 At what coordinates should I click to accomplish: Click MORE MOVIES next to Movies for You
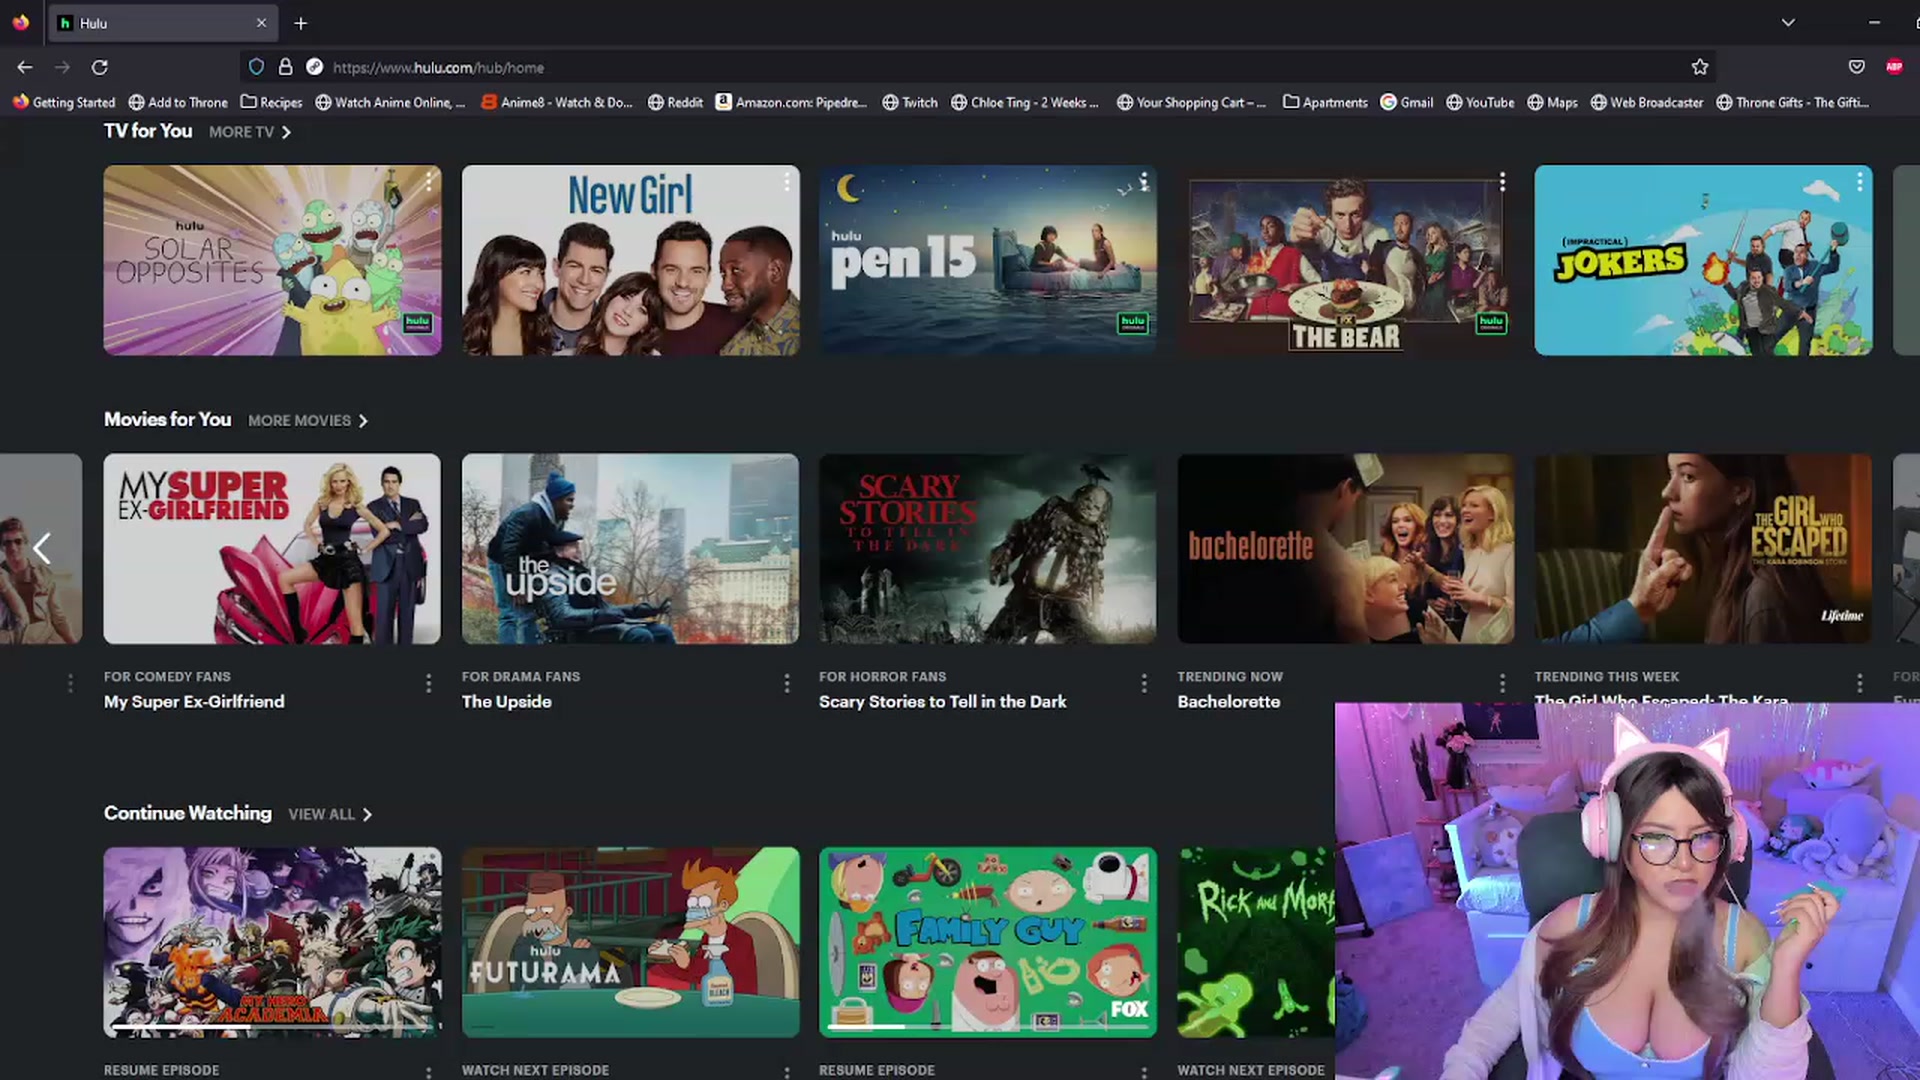[308, 421]
